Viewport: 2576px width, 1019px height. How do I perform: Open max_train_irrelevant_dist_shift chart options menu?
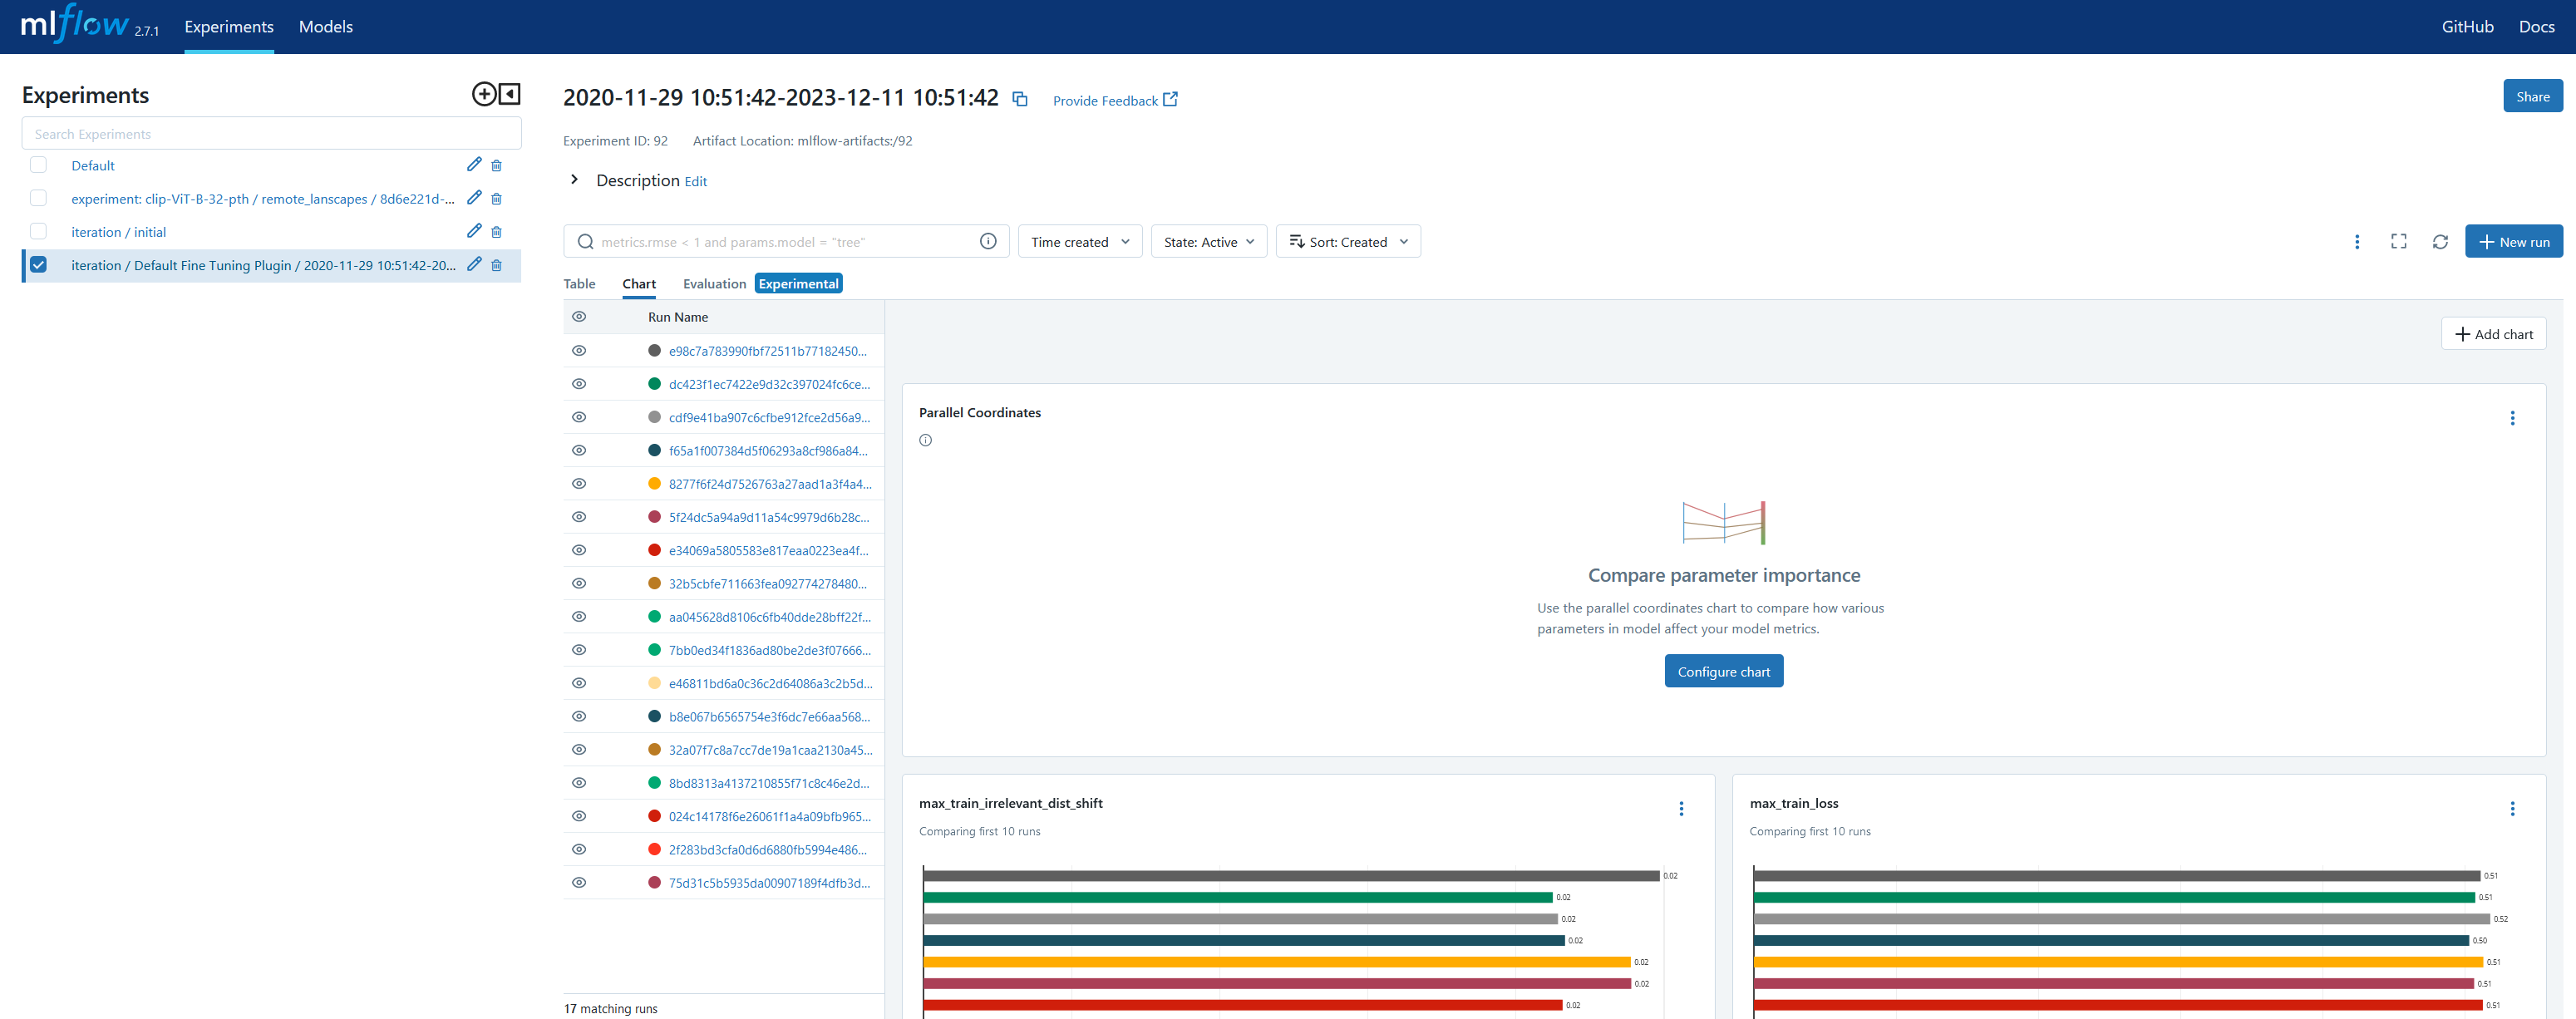click(x=1681, y=809)
